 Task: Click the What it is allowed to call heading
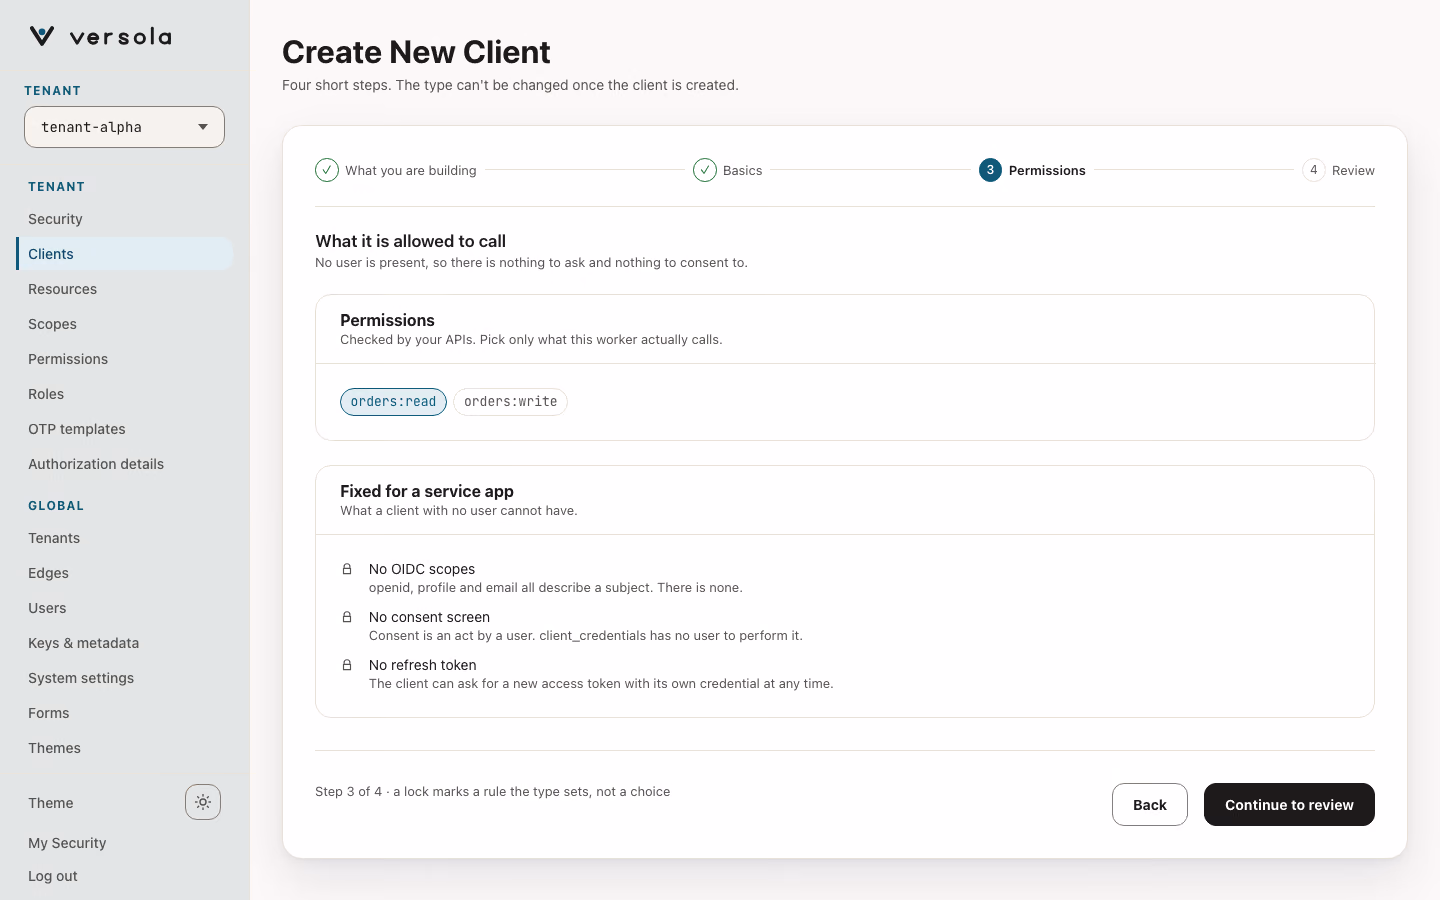click(411, 241)
